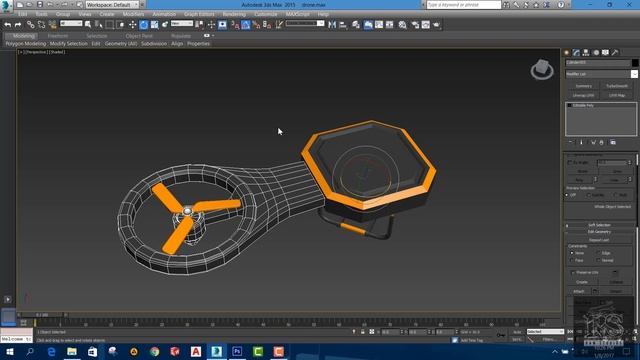The height and width of the screenshot is (360, 640).
Task: Toggle the Angle Snap icon
Action: tap(246, 25)
